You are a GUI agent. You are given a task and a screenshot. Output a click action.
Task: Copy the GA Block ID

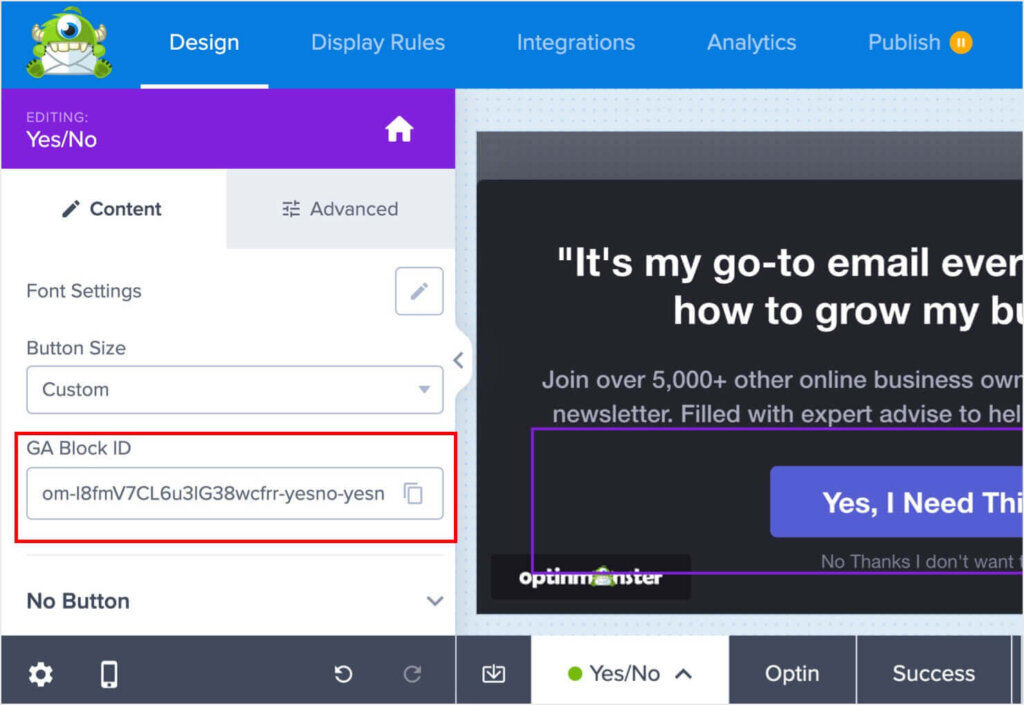413,494
